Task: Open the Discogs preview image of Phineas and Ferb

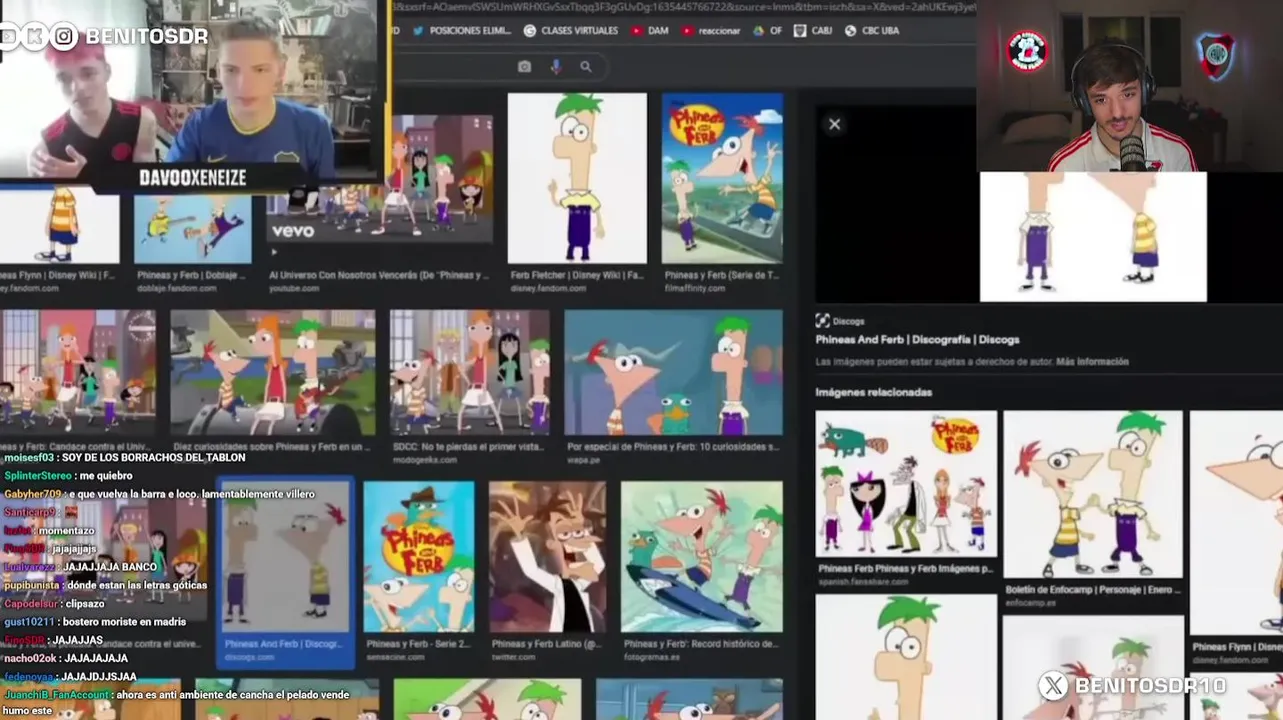Action: tap(1093, 237)
